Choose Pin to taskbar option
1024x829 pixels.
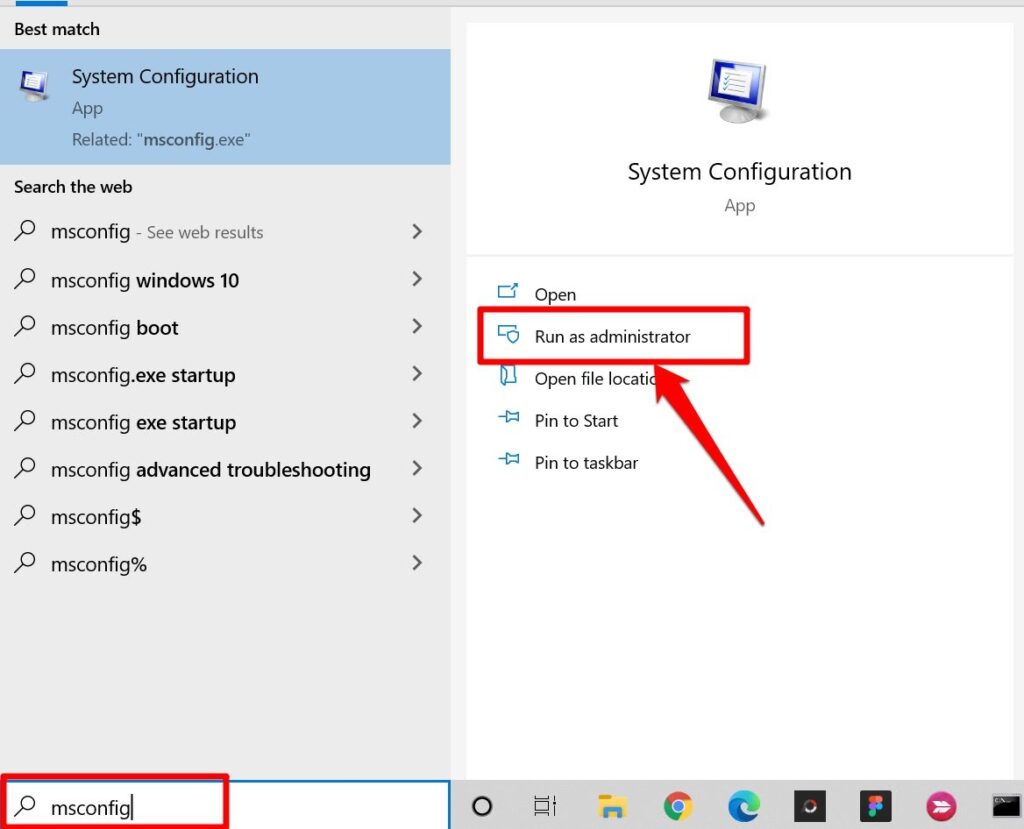[586, 463]
